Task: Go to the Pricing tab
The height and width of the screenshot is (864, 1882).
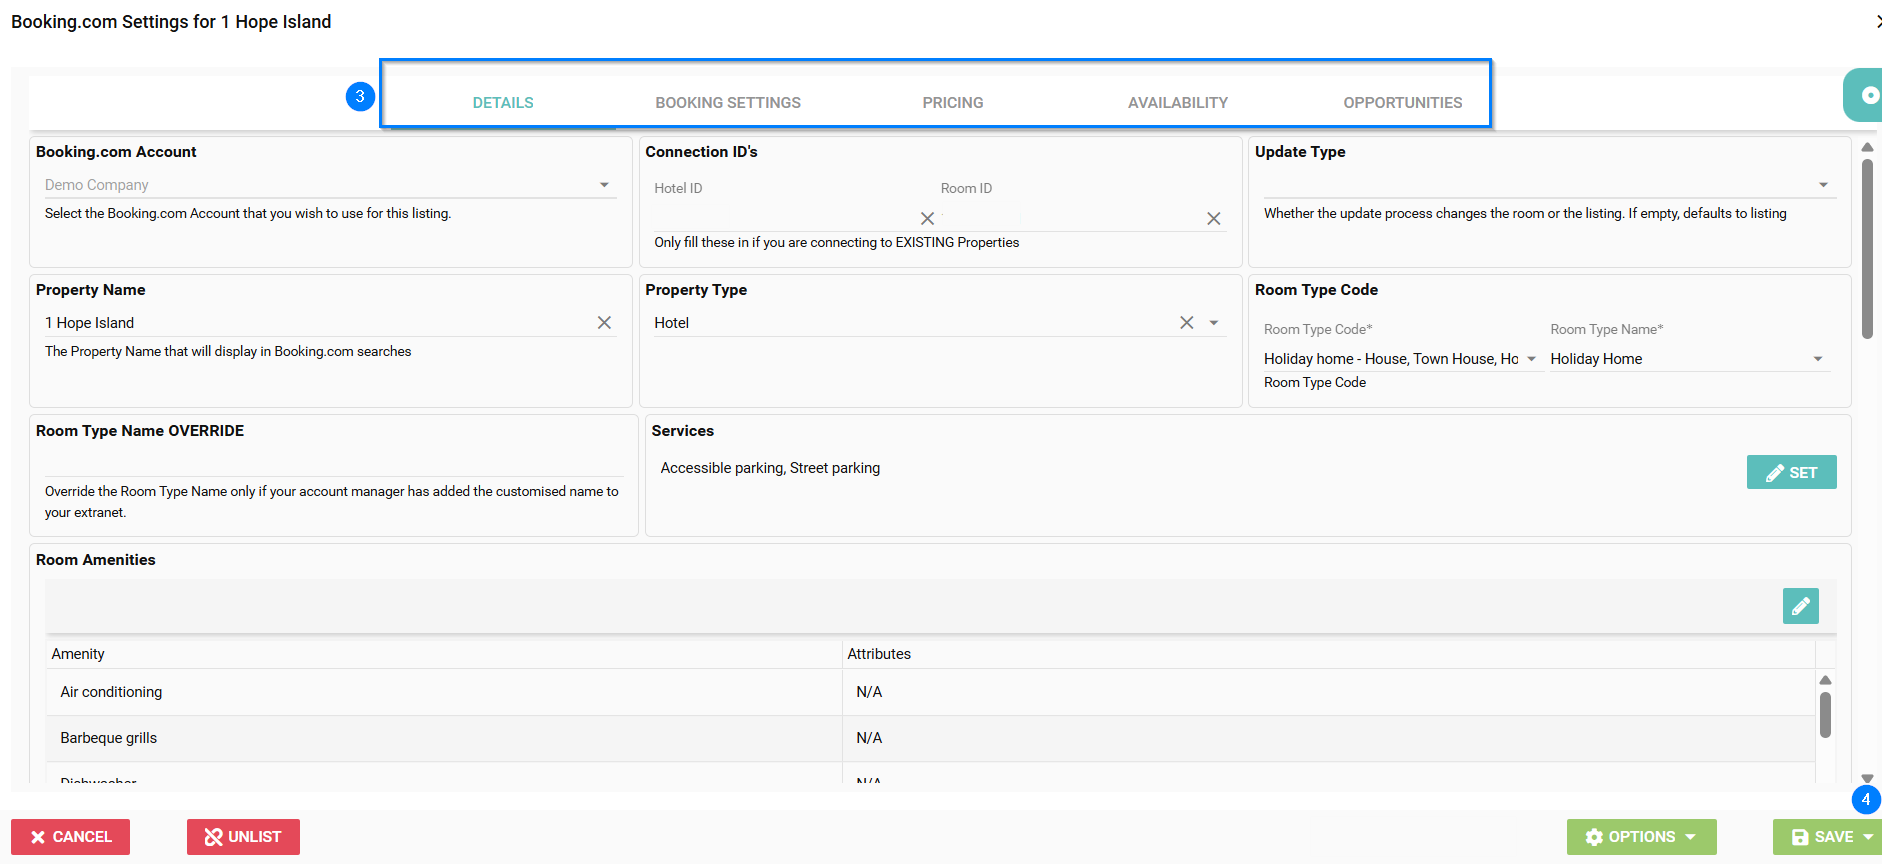Action: coord(952,102)
